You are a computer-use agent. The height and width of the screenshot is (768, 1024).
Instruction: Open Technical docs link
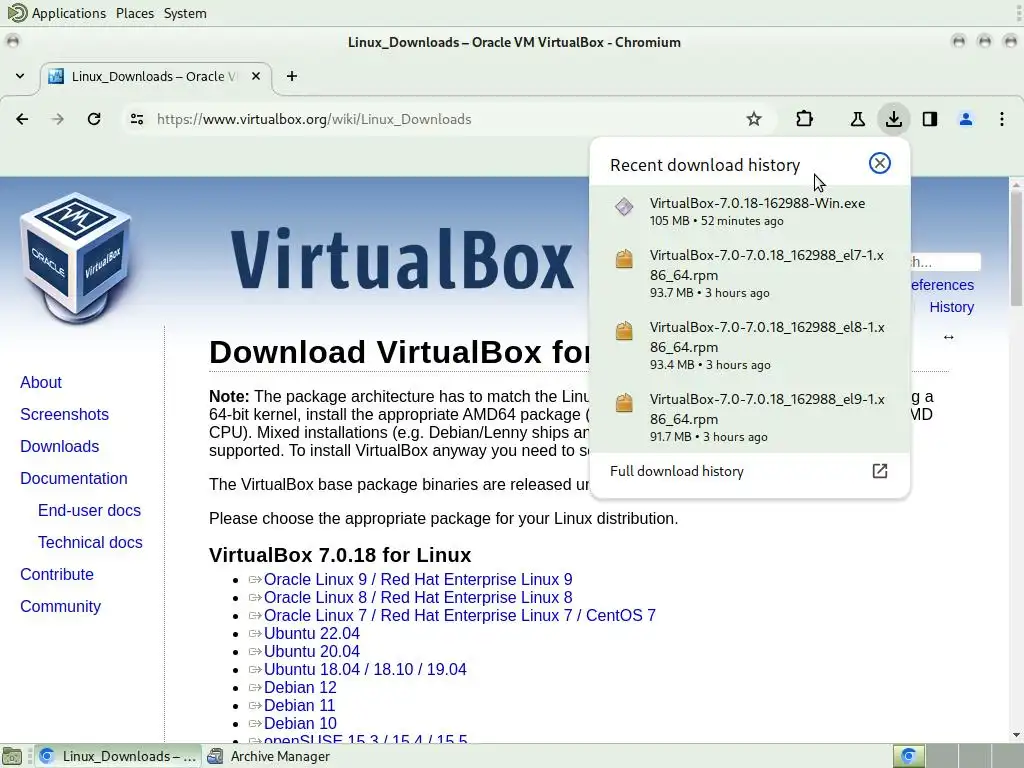tap(90, 542)
